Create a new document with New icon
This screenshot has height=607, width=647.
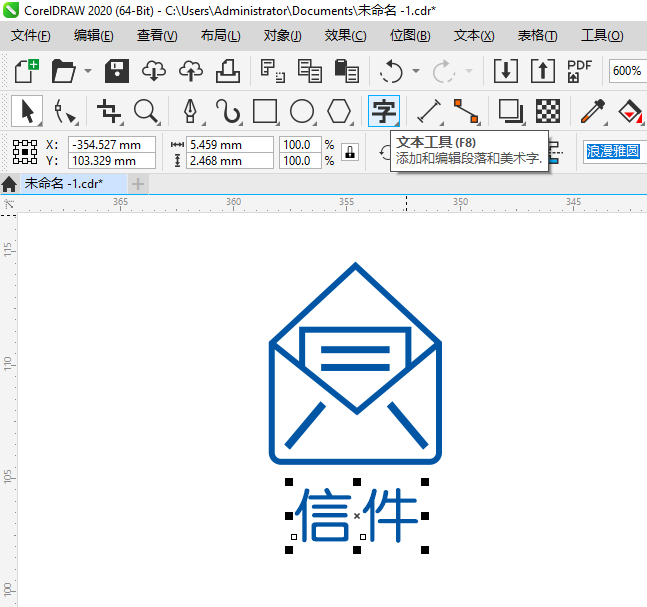click(x=26, y=71)
